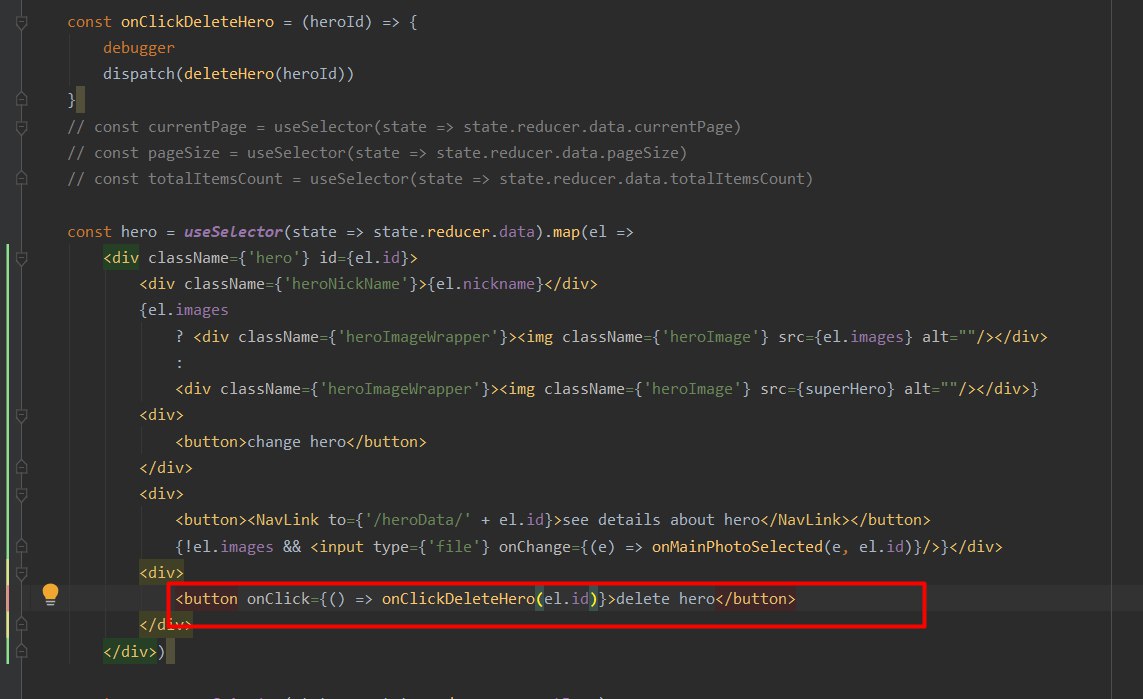Toggle fold marker at closing brace after dispatch
Viewport: 1143px width, 699px height.
point(22,99)
